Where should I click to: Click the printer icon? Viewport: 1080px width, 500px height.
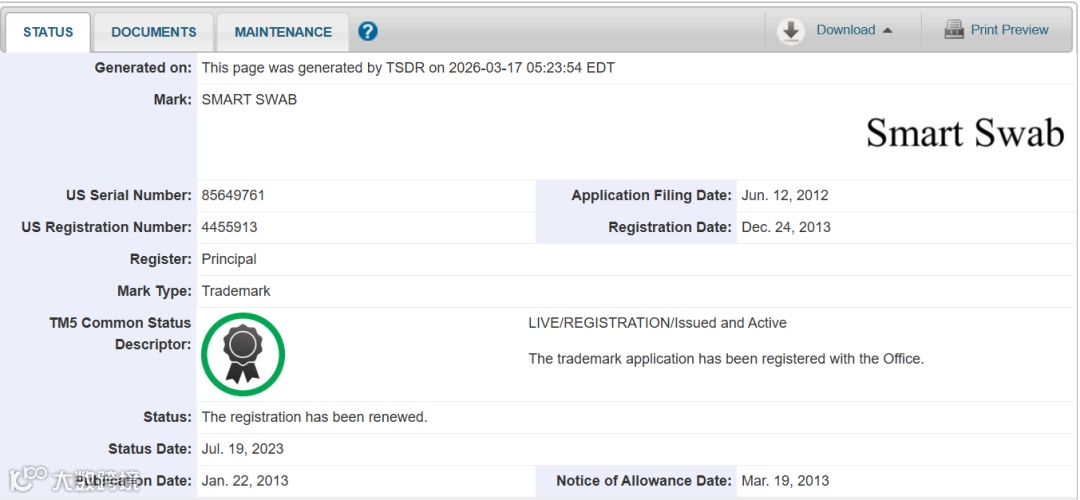[954, 30]
